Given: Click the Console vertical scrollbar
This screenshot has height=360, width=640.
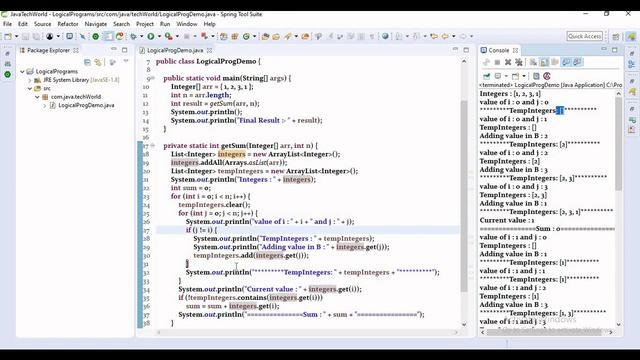Looking at the screenshot, I should 619,143.
